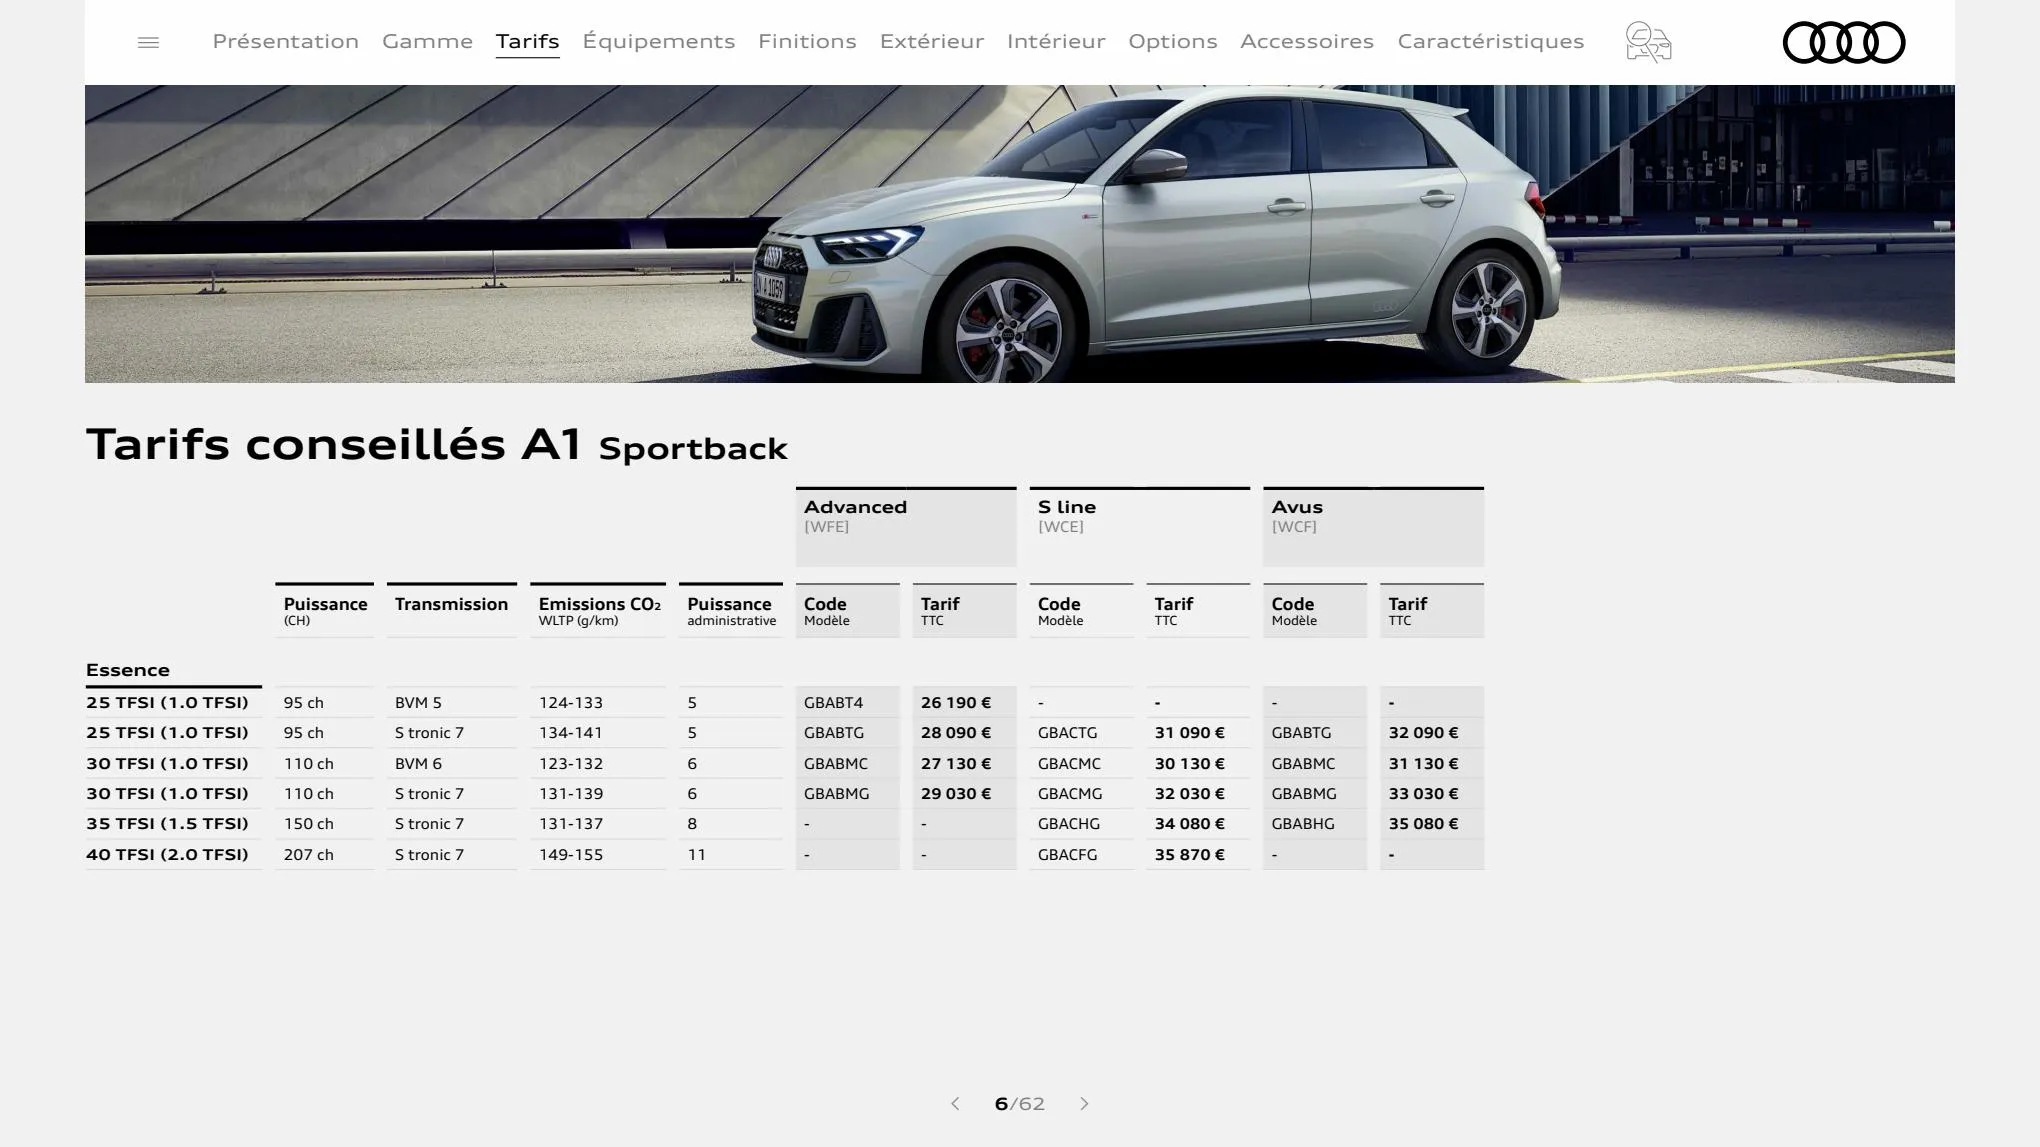2040x1147 pixels.
Task: Open the Options tab
Action: pos(1172,41)
